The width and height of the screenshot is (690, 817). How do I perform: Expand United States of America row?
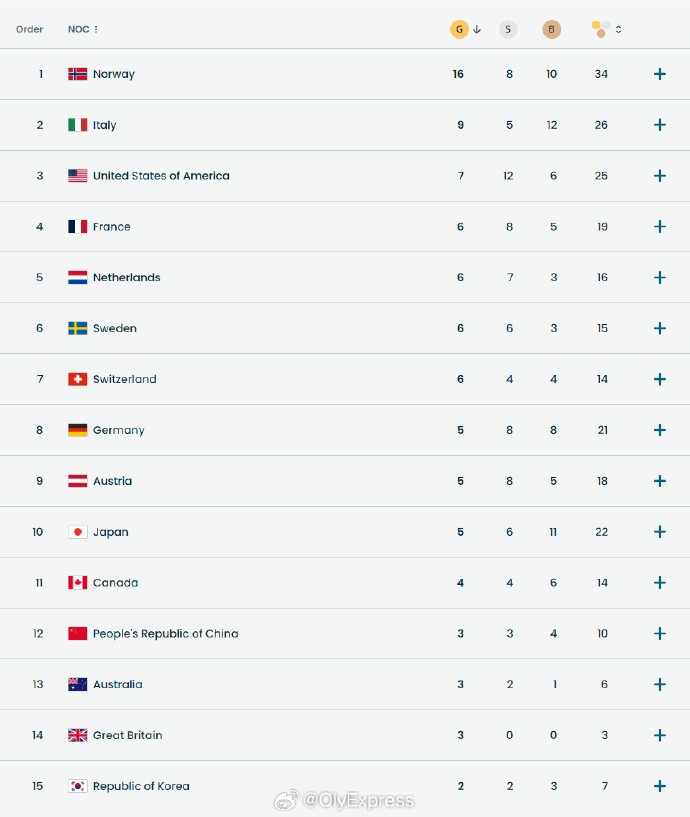click(660, 176)
